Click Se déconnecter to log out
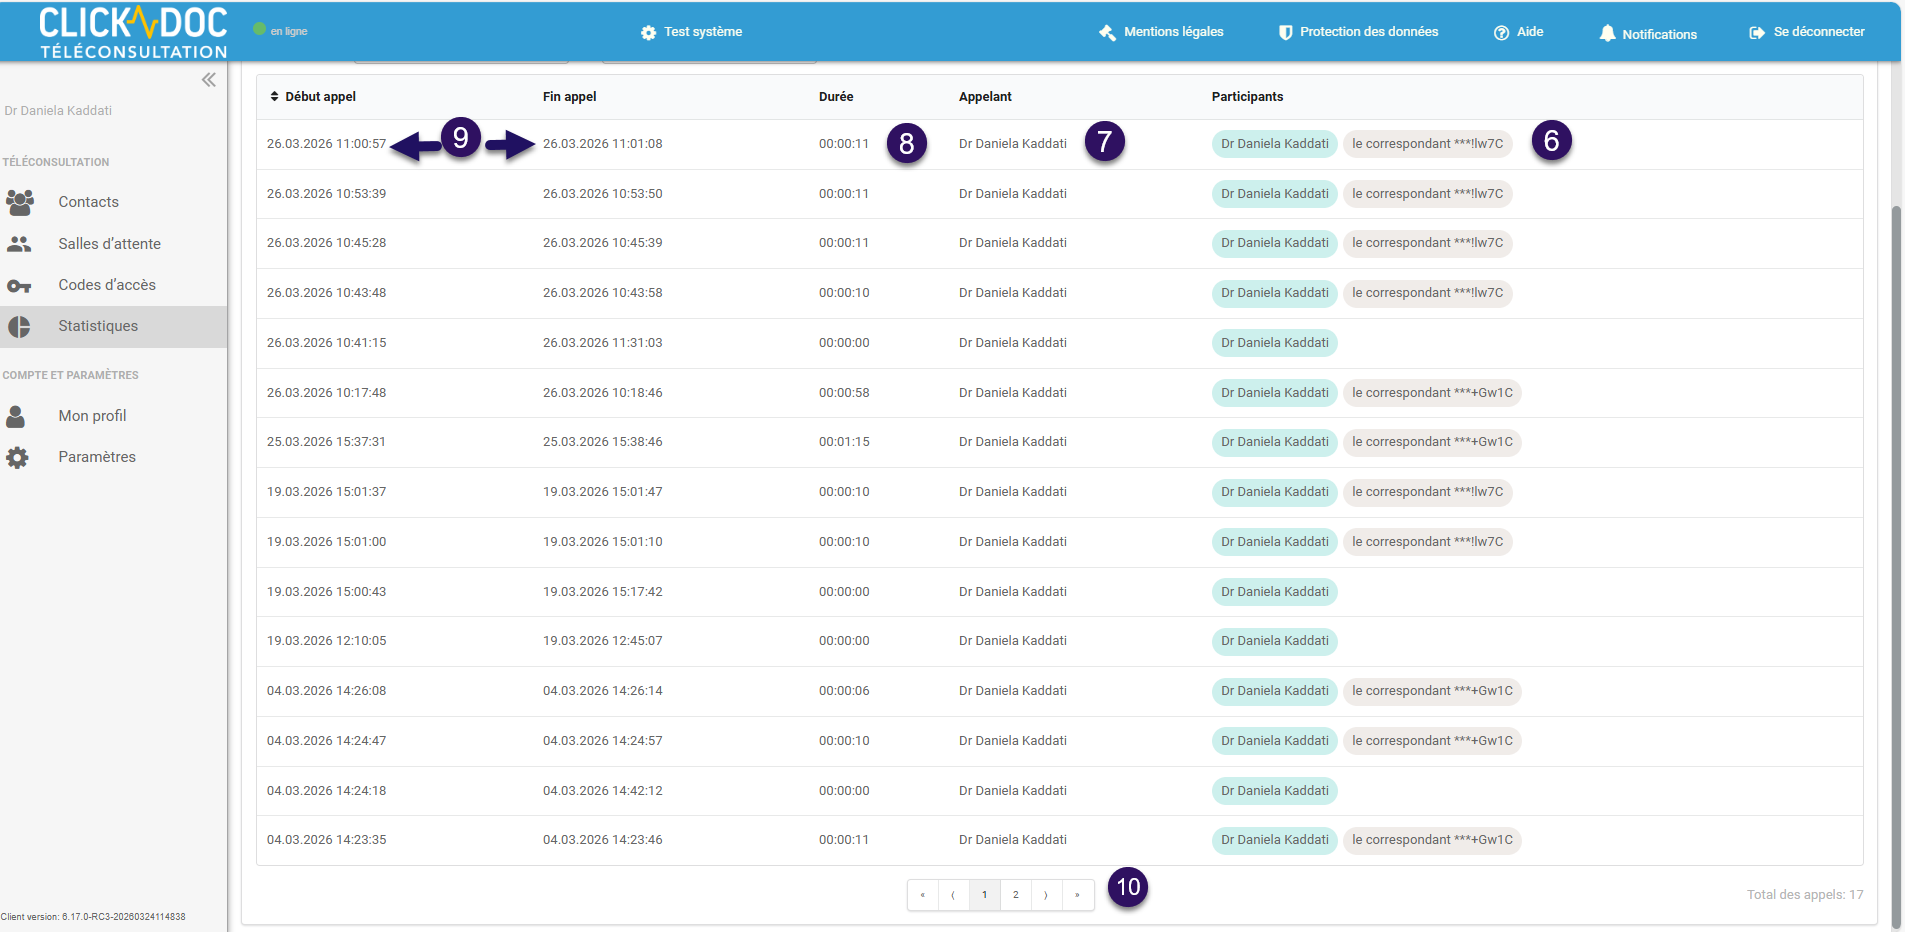Image resolution: width=1905 pixels, height=932 pixels. click(1807, 32)
